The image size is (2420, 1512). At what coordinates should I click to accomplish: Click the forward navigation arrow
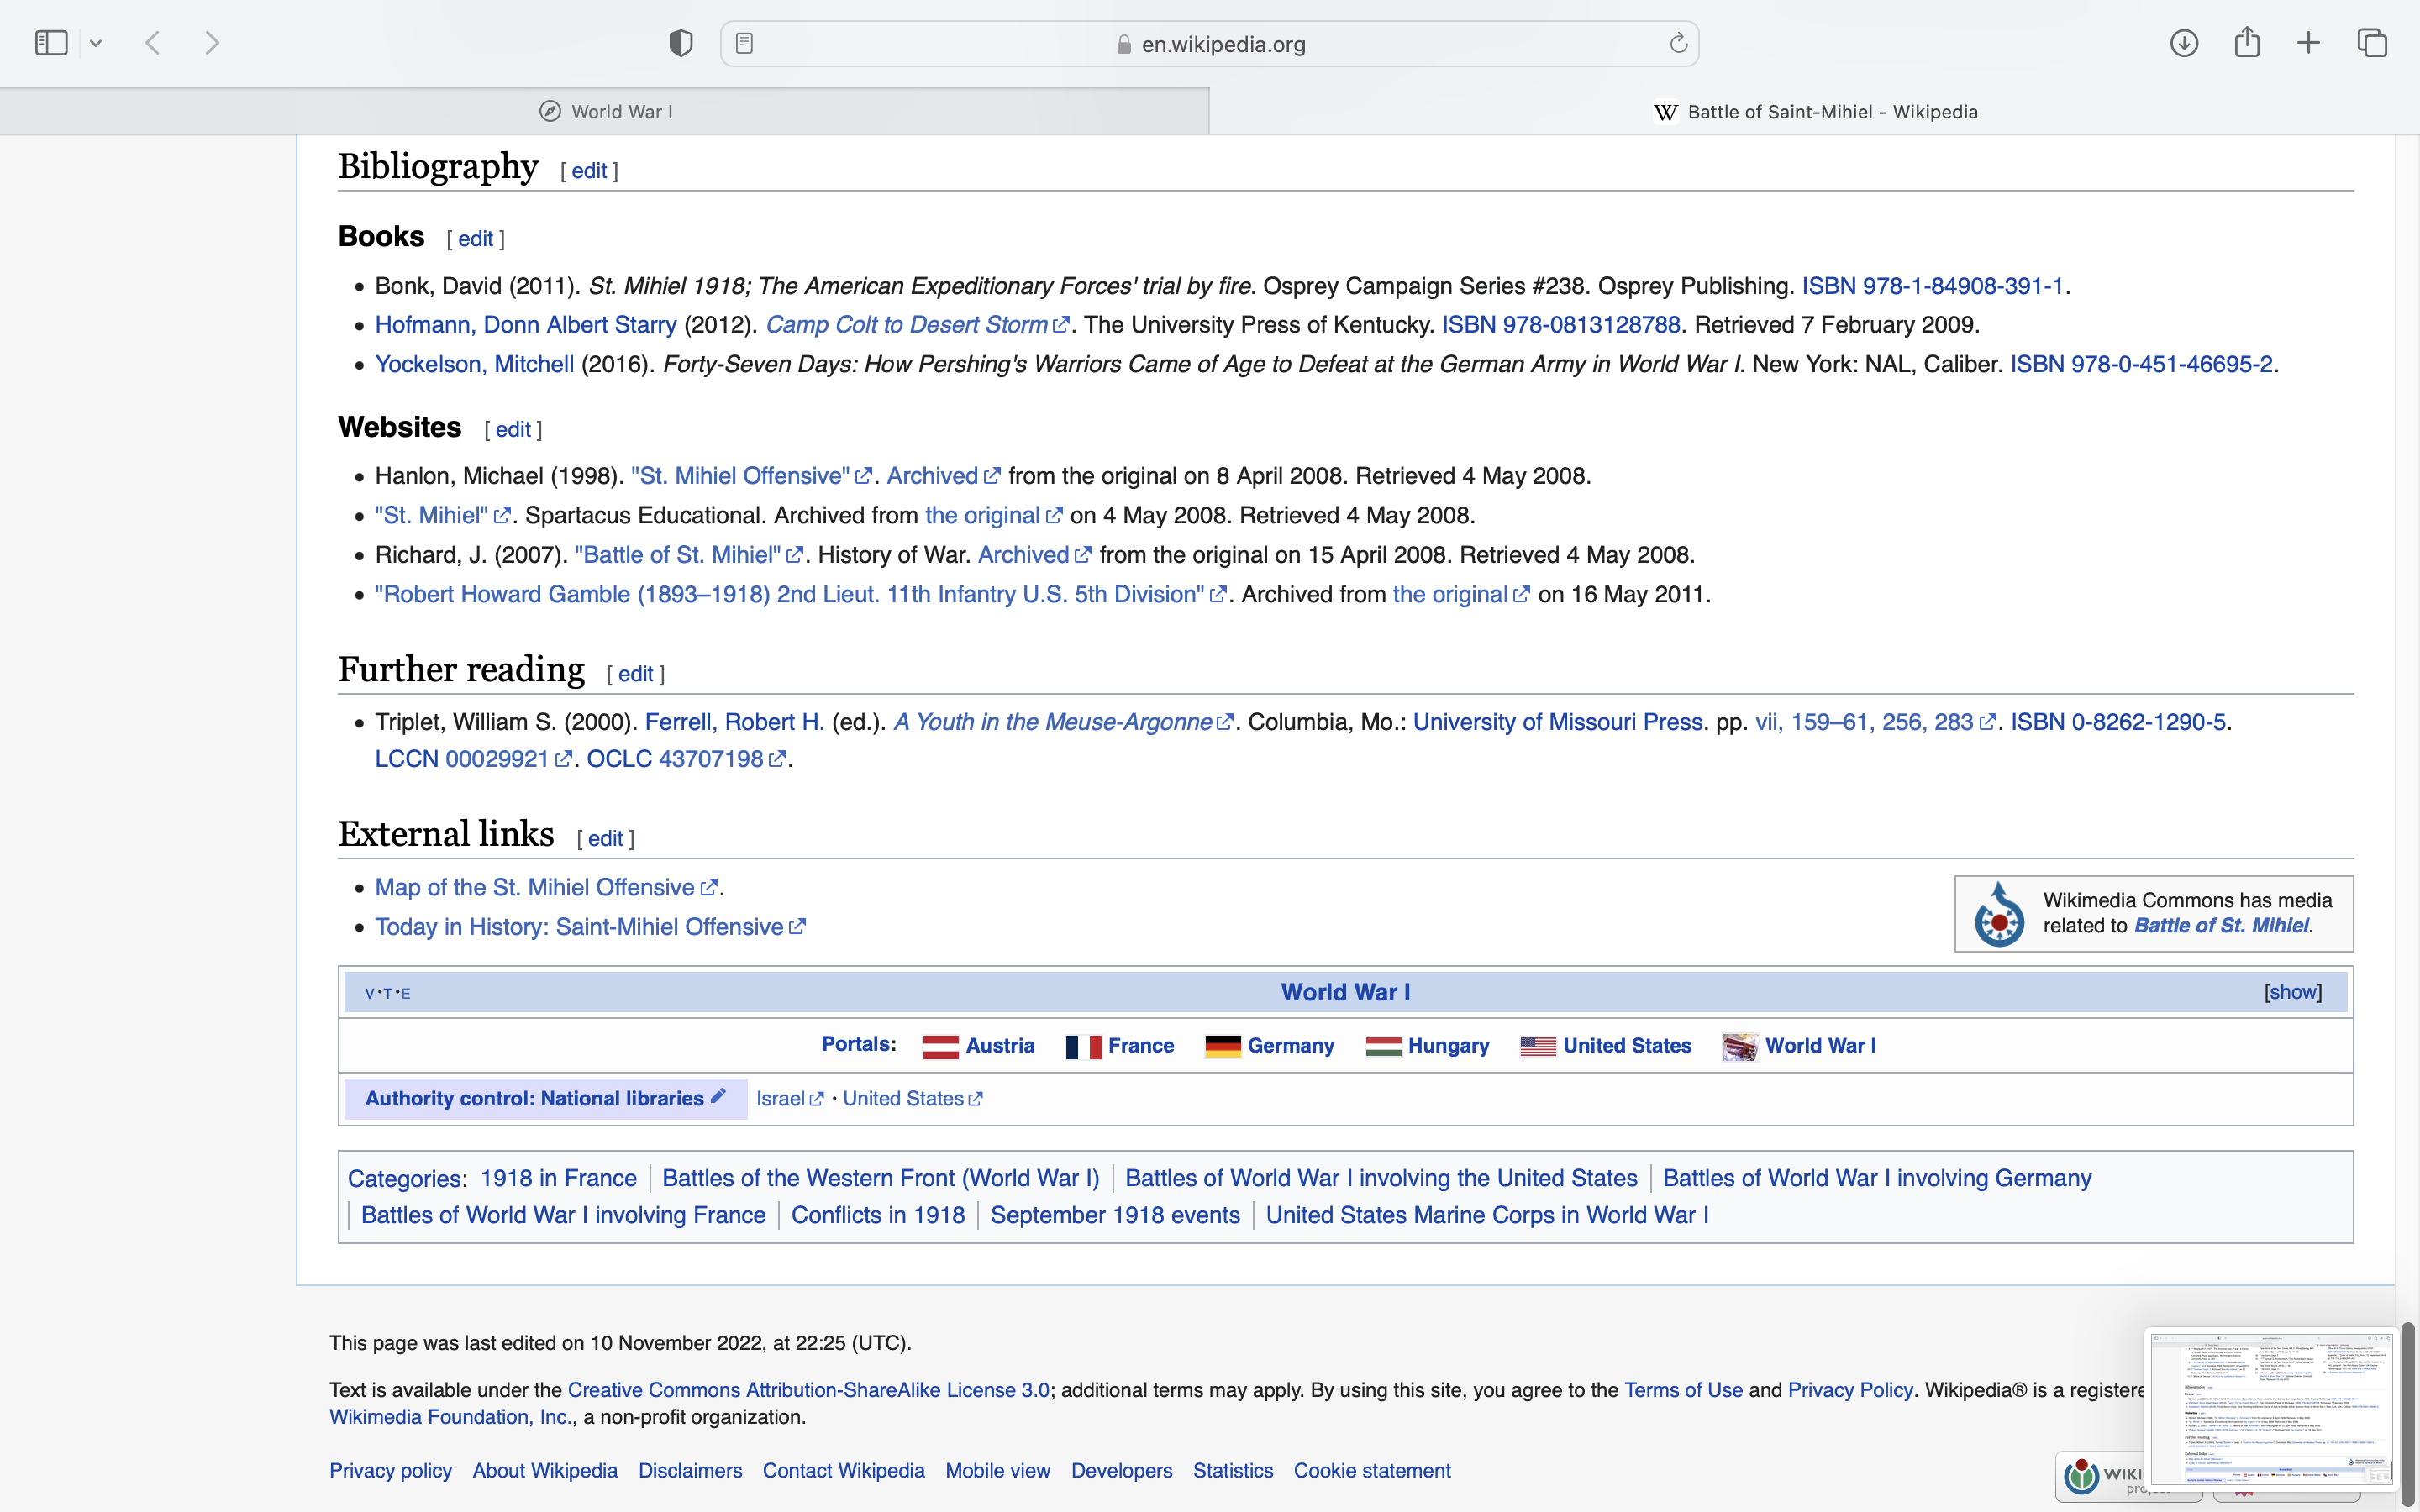pyautogui.click(x=212, y=43)
